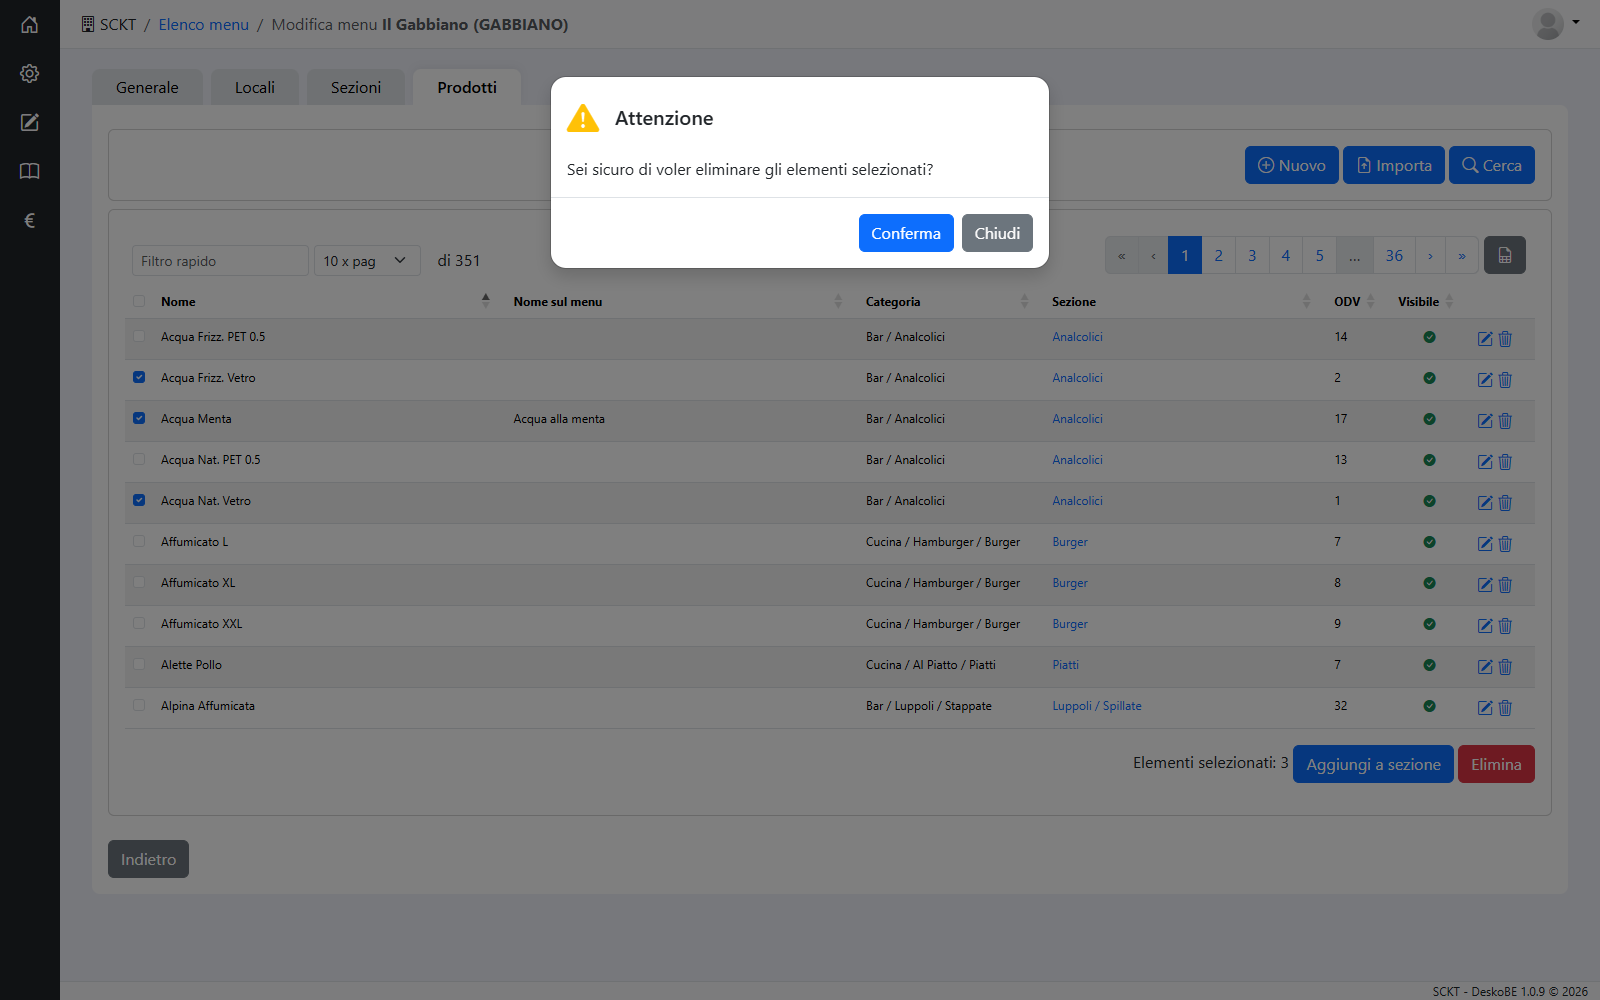Delete the Affumicato XL row
This screenshot has width=1600, height=1000.
(1505, 585)
